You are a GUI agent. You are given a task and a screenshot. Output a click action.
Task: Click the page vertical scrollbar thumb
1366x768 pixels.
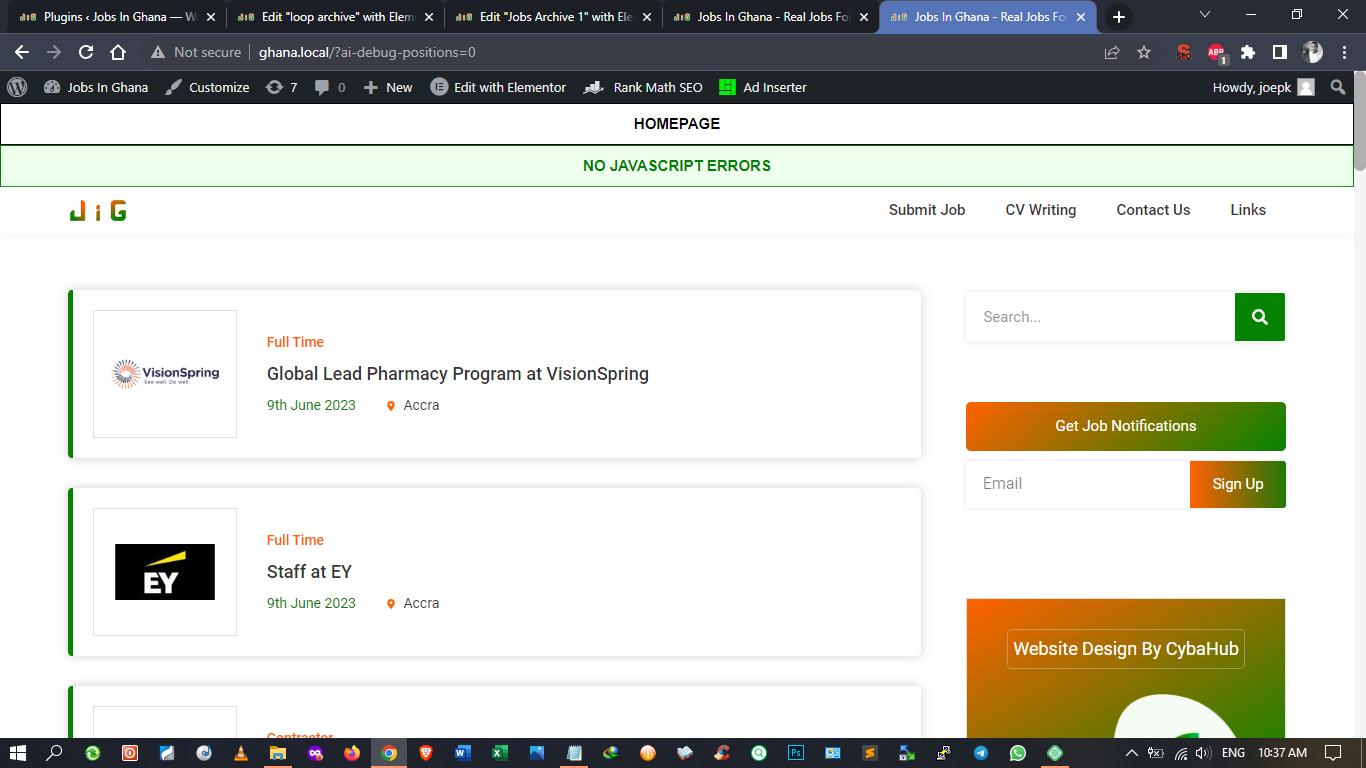[x=1360, y=122]
